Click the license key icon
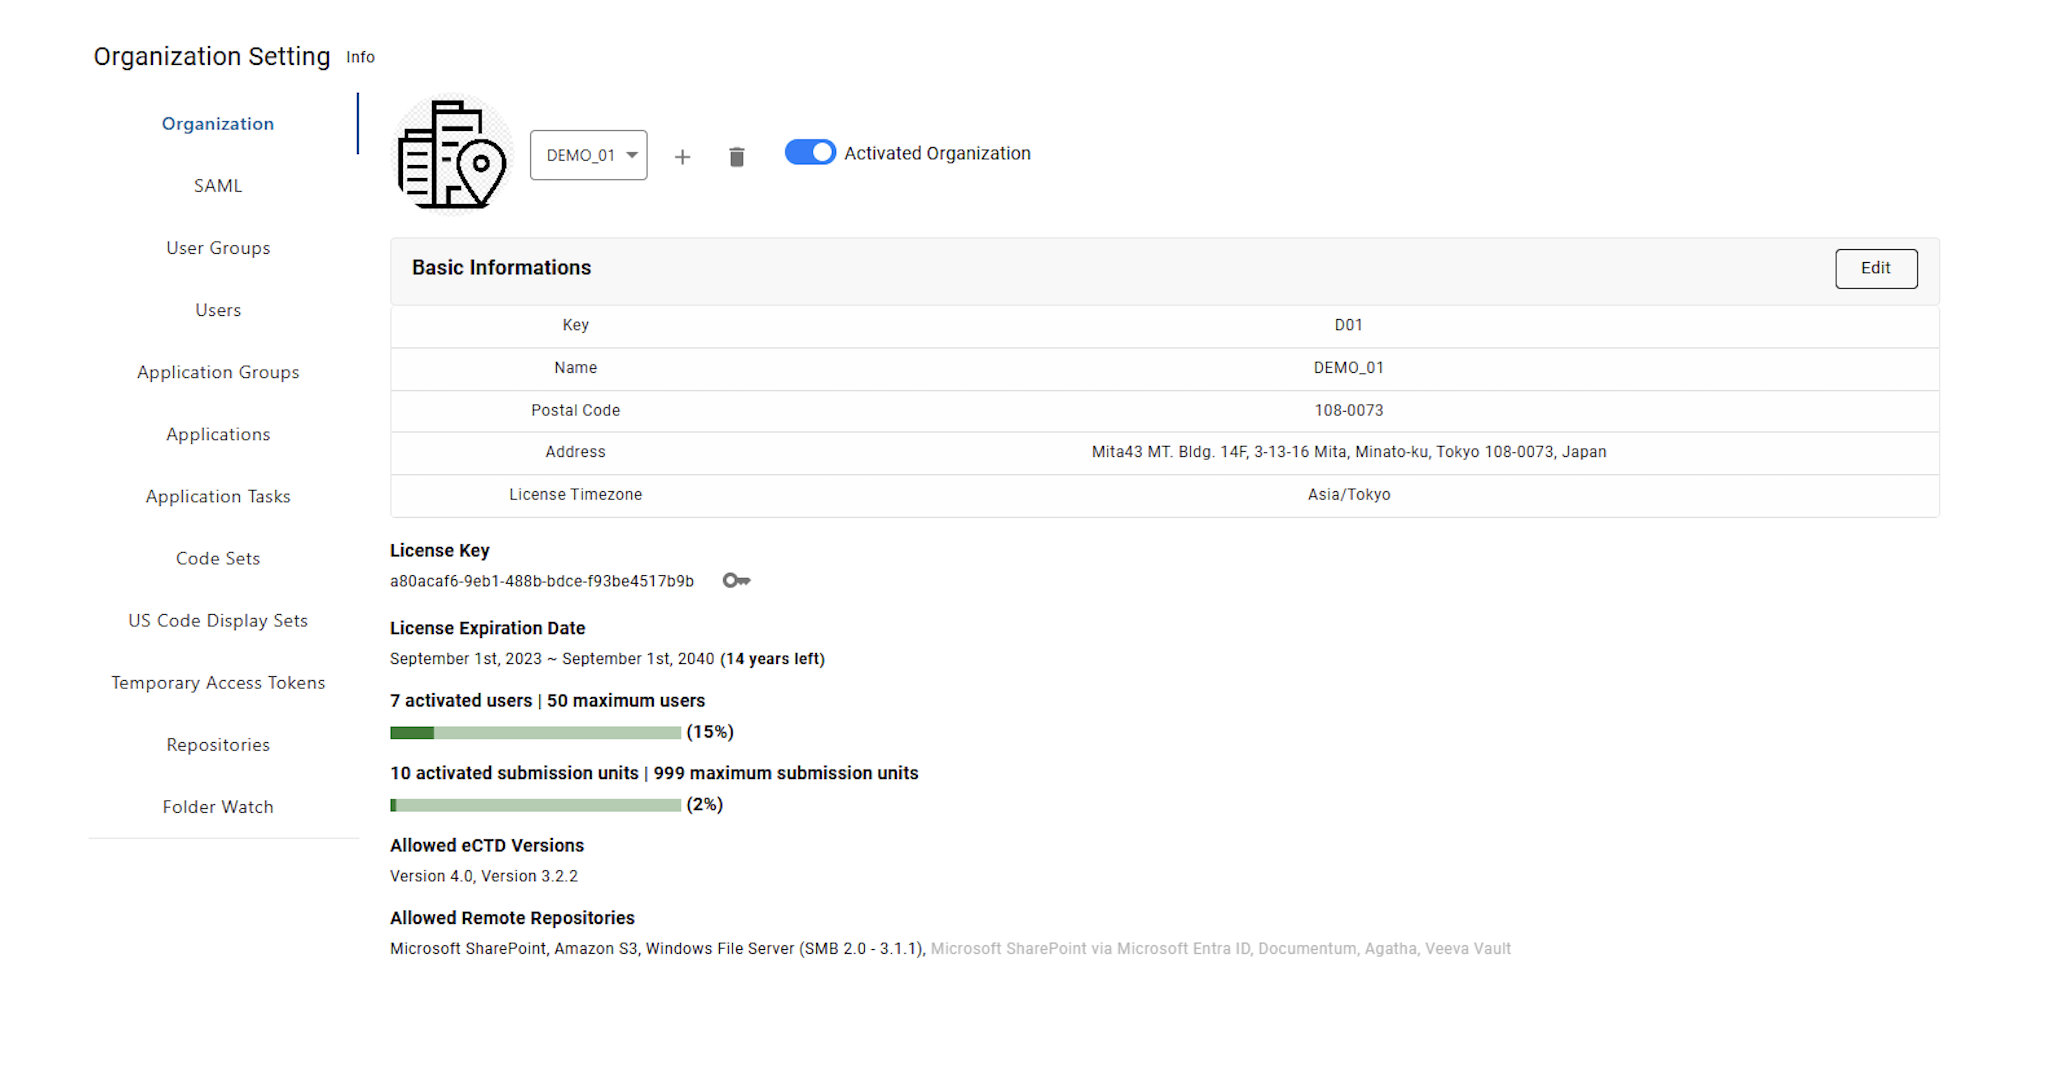The height and width of the screenshot is (1076, 2064). point(736,580)
